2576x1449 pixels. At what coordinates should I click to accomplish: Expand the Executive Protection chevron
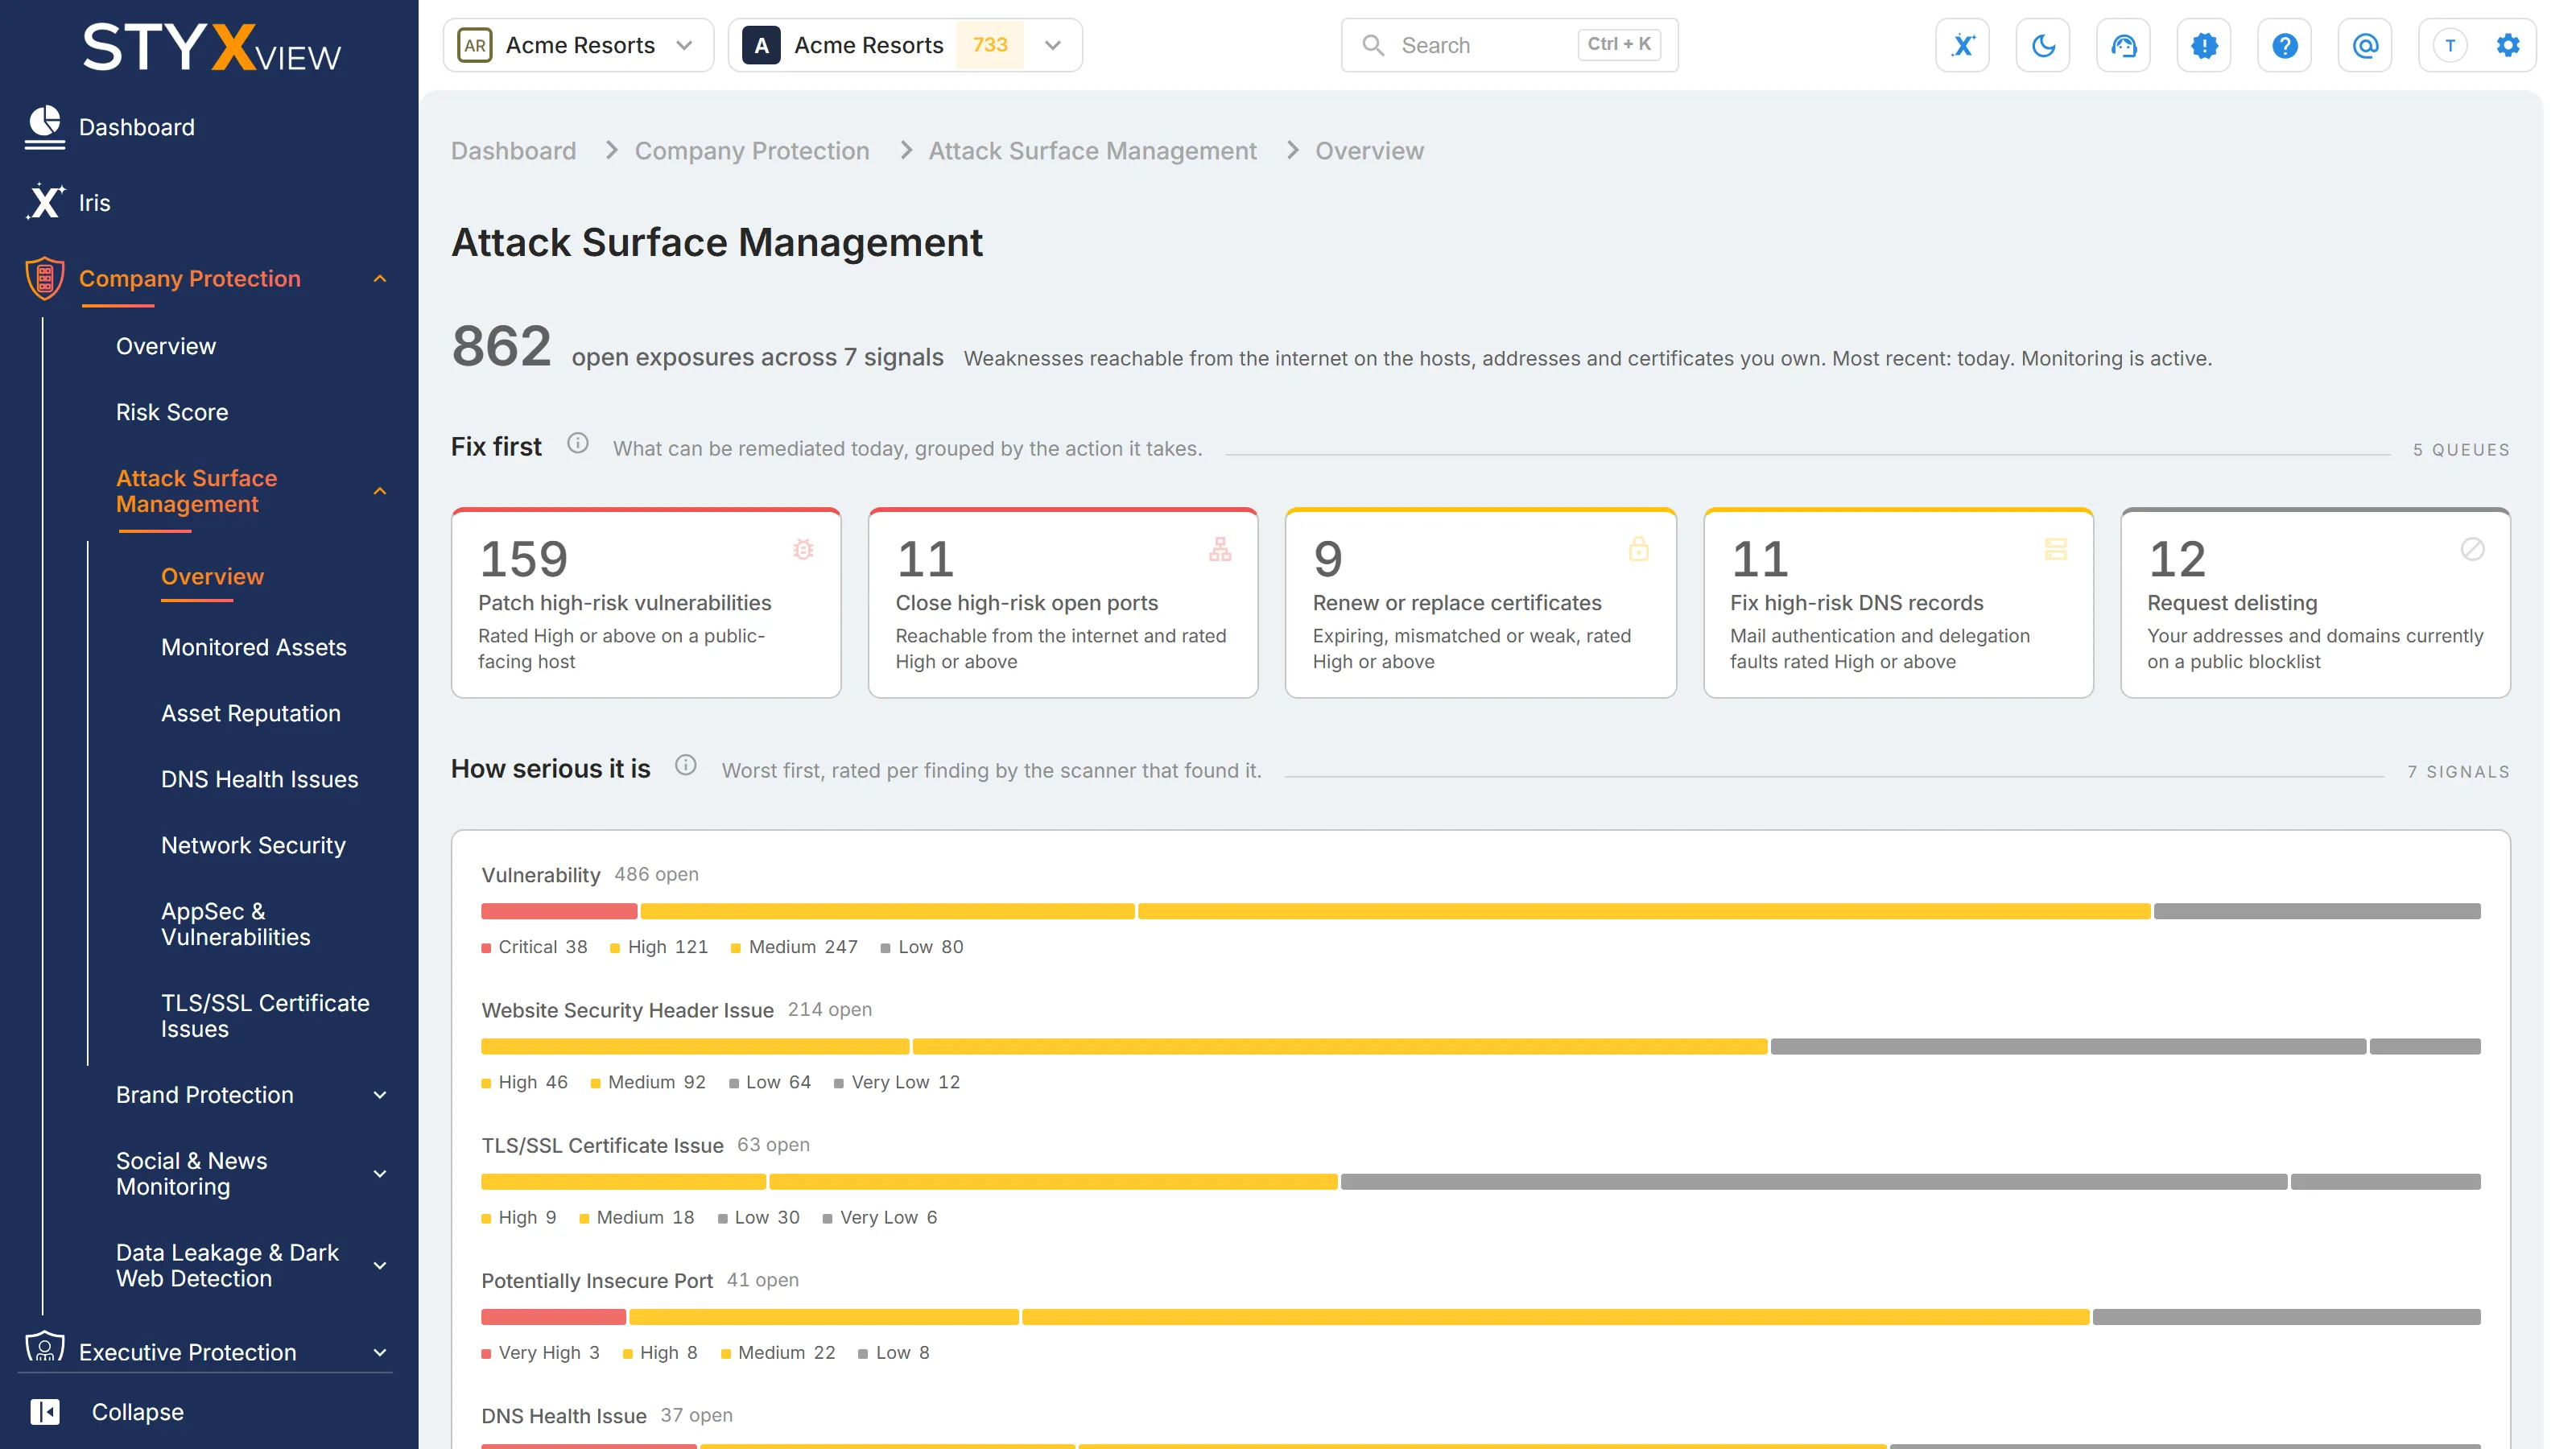(380, 1353)
